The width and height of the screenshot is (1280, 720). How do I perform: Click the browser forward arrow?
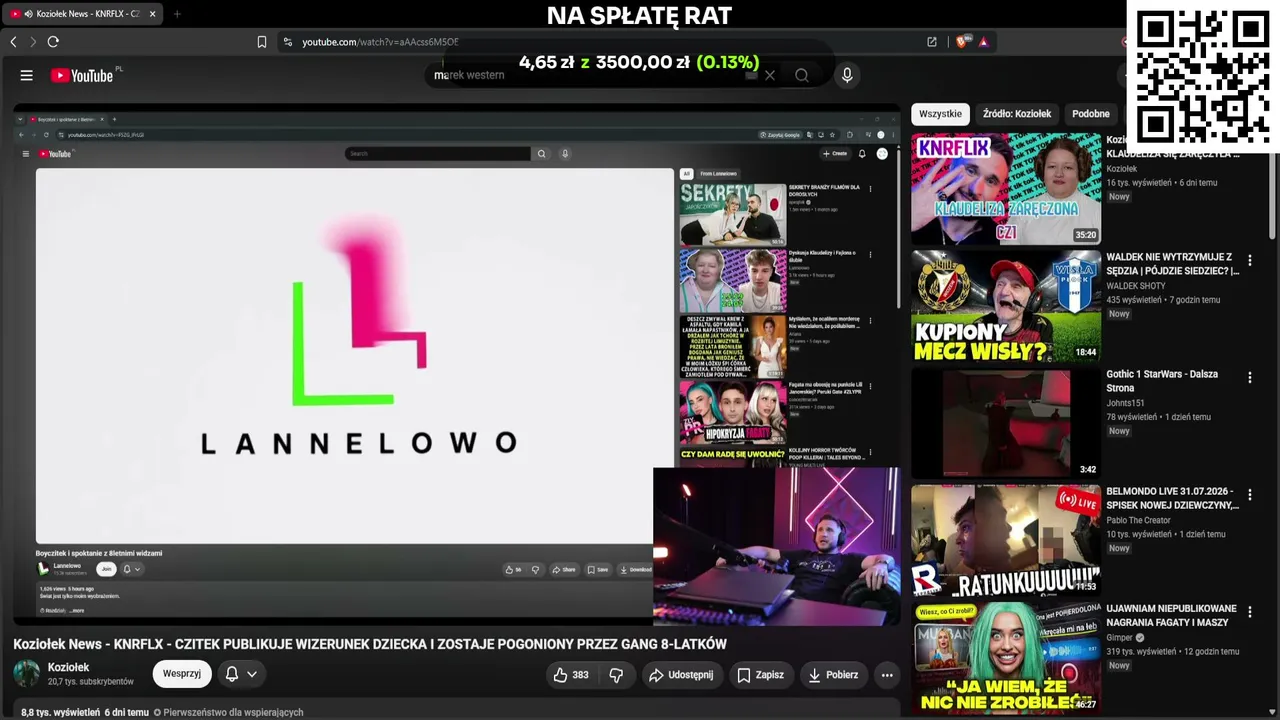pyautogui.click(x=32, y=42)
